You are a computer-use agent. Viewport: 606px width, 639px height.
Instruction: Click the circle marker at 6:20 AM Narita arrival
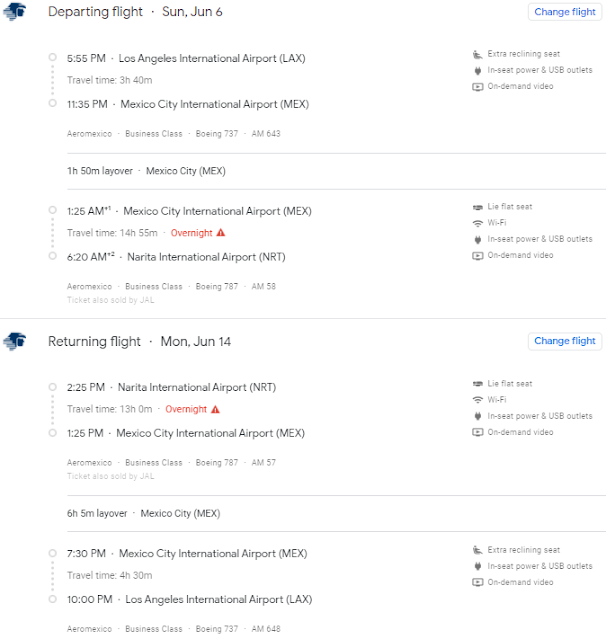click(53, 256)
